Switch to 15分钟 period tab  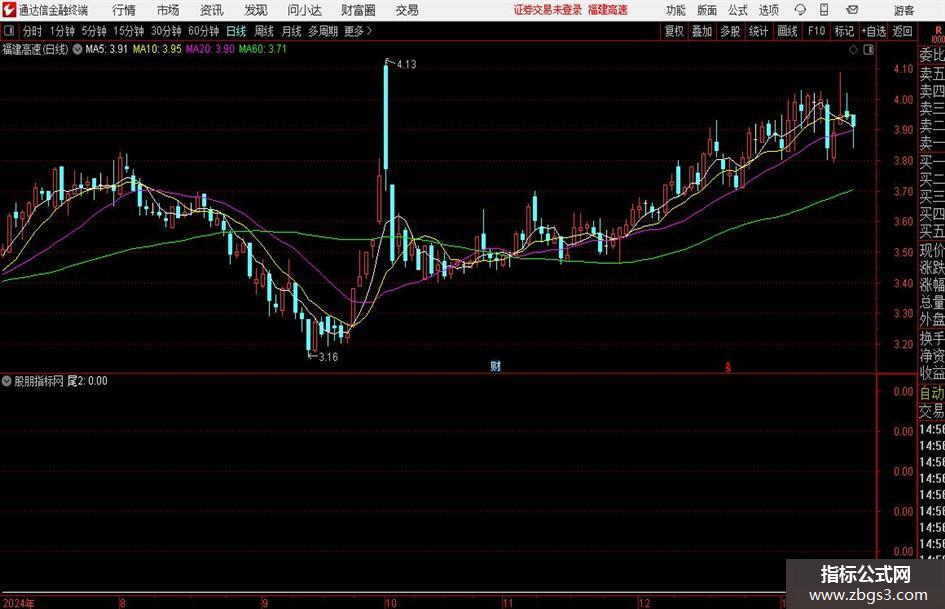(128, 31)
